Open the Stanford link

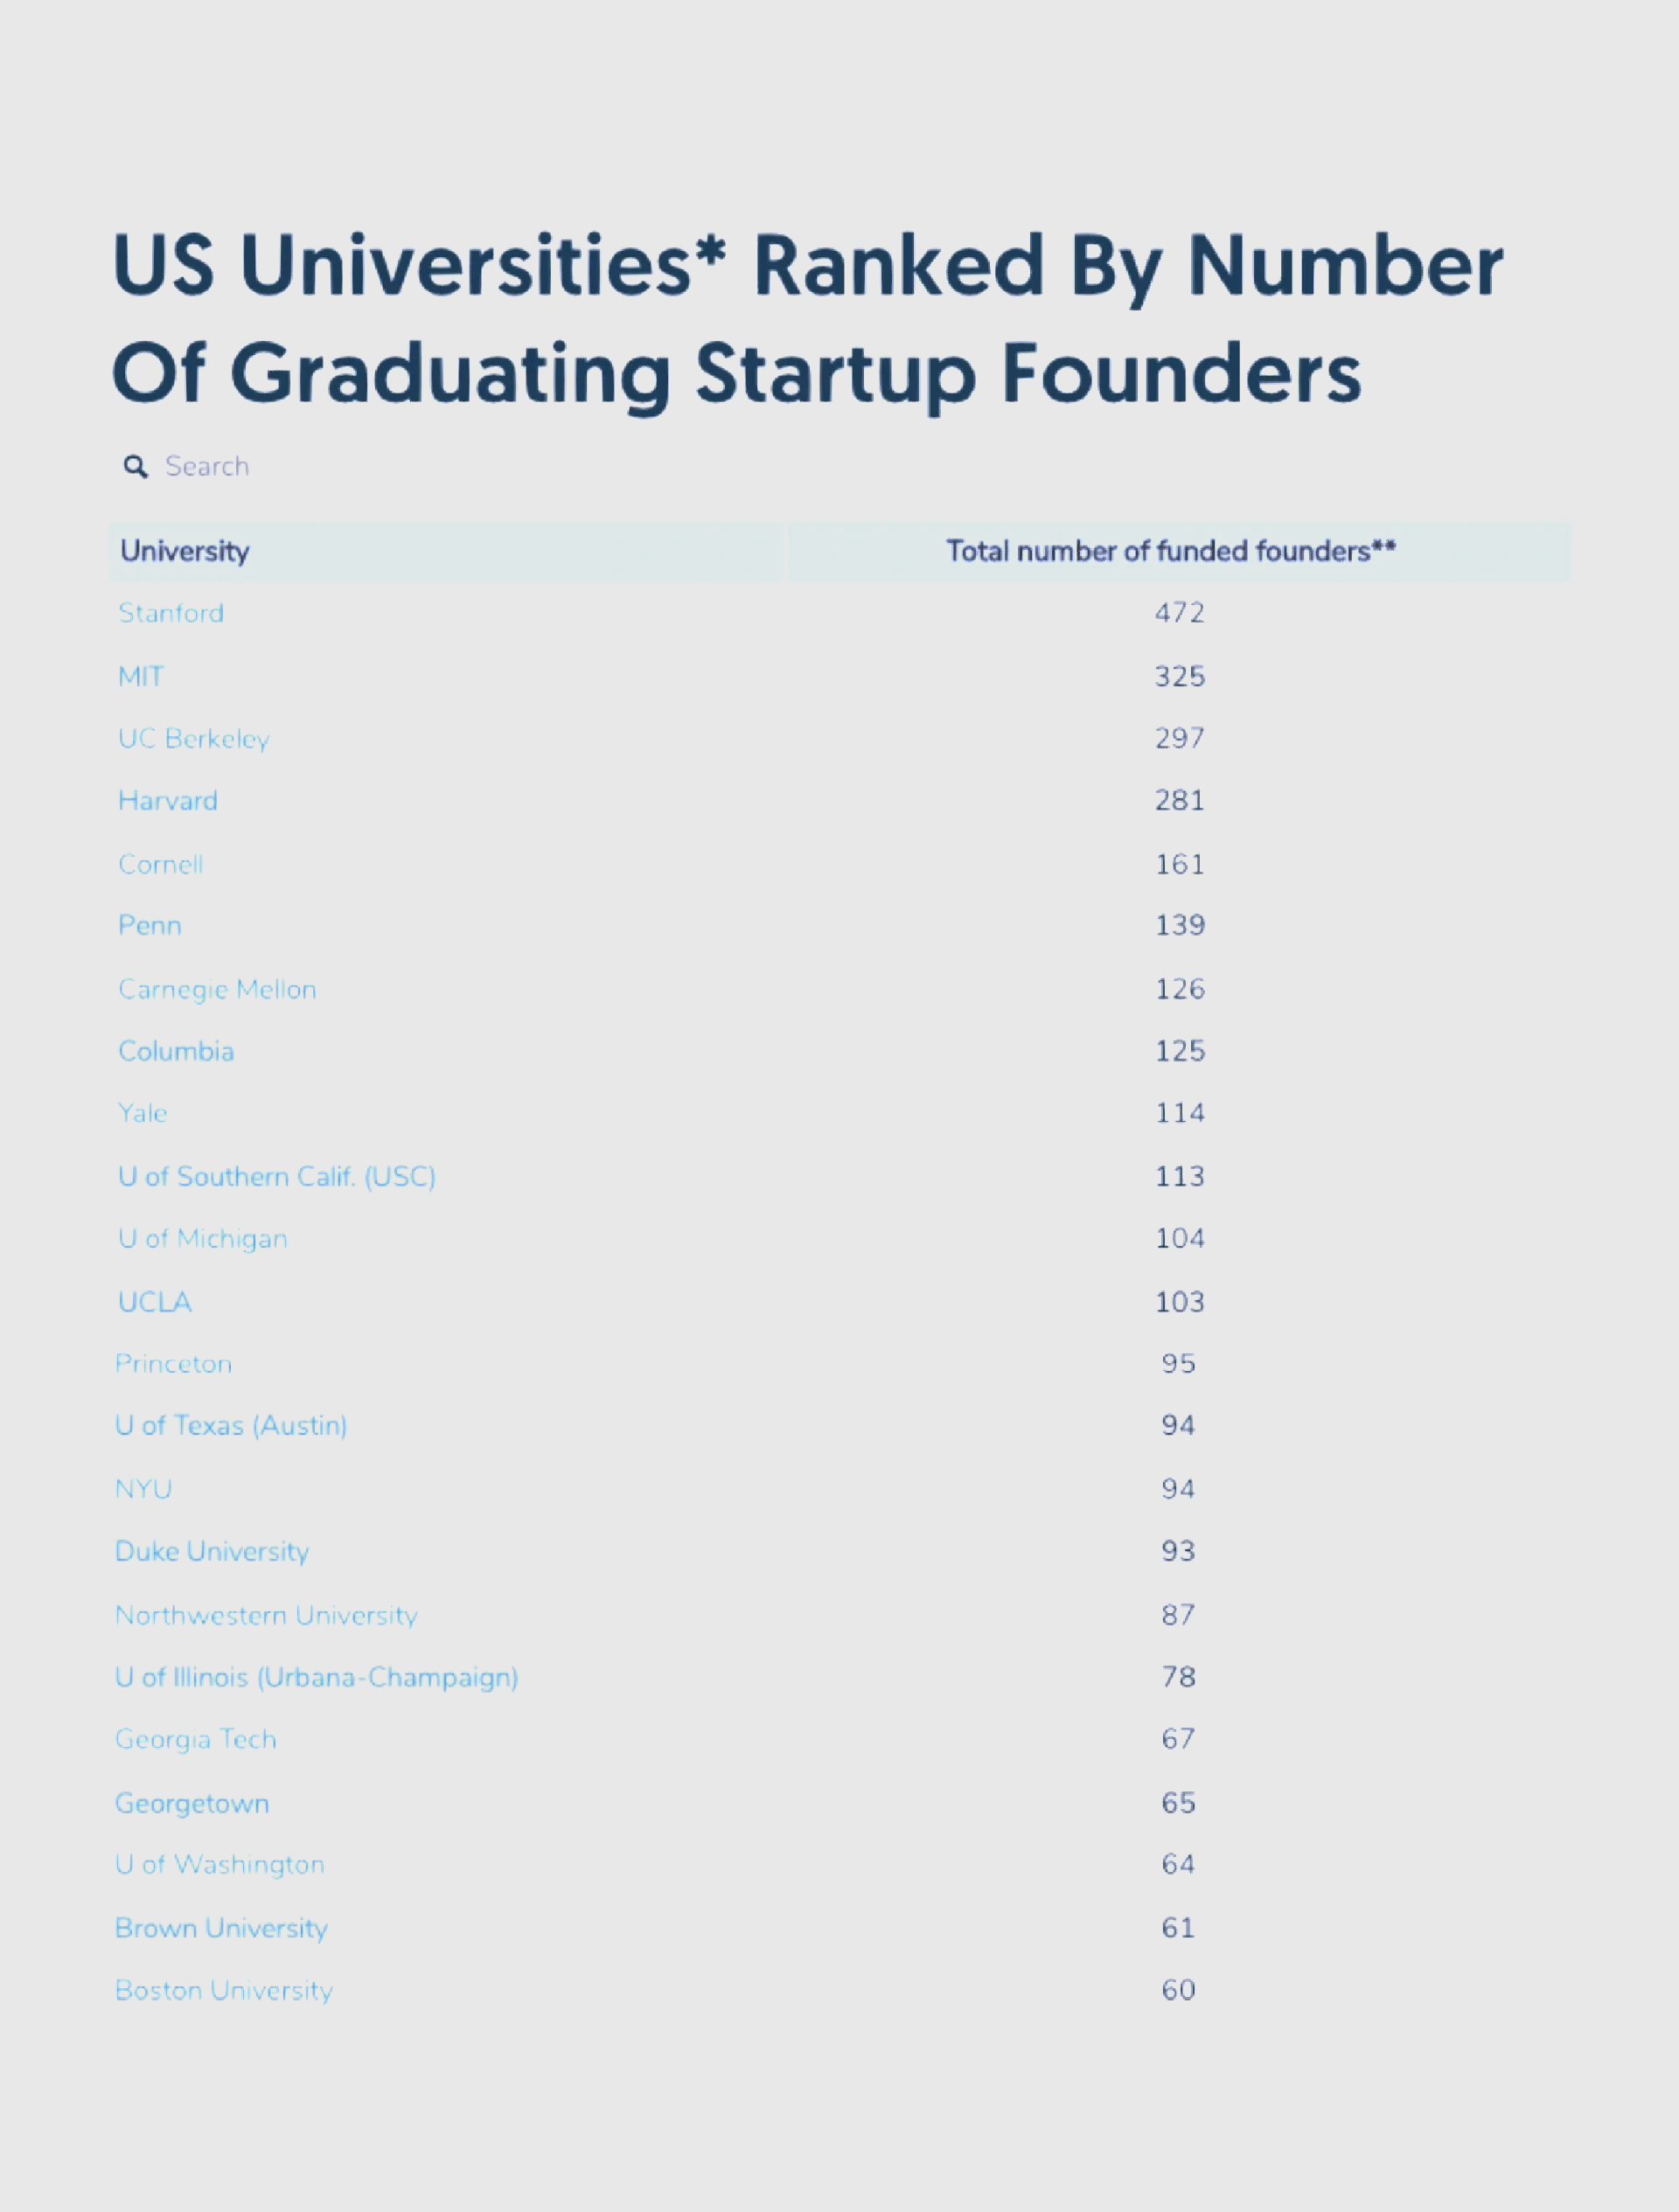click(x=171, y=613)
